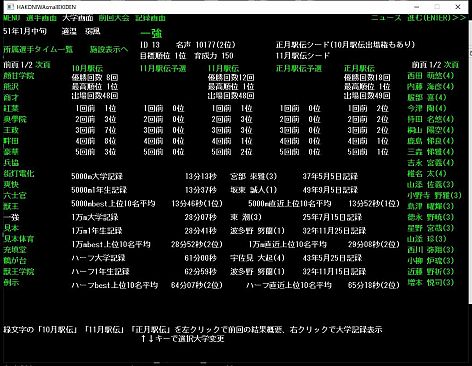Open the ニュース screen
Image resolution: width=472 pixels, height=366 pixels.
pyautogui.click(x=386, y=18)
